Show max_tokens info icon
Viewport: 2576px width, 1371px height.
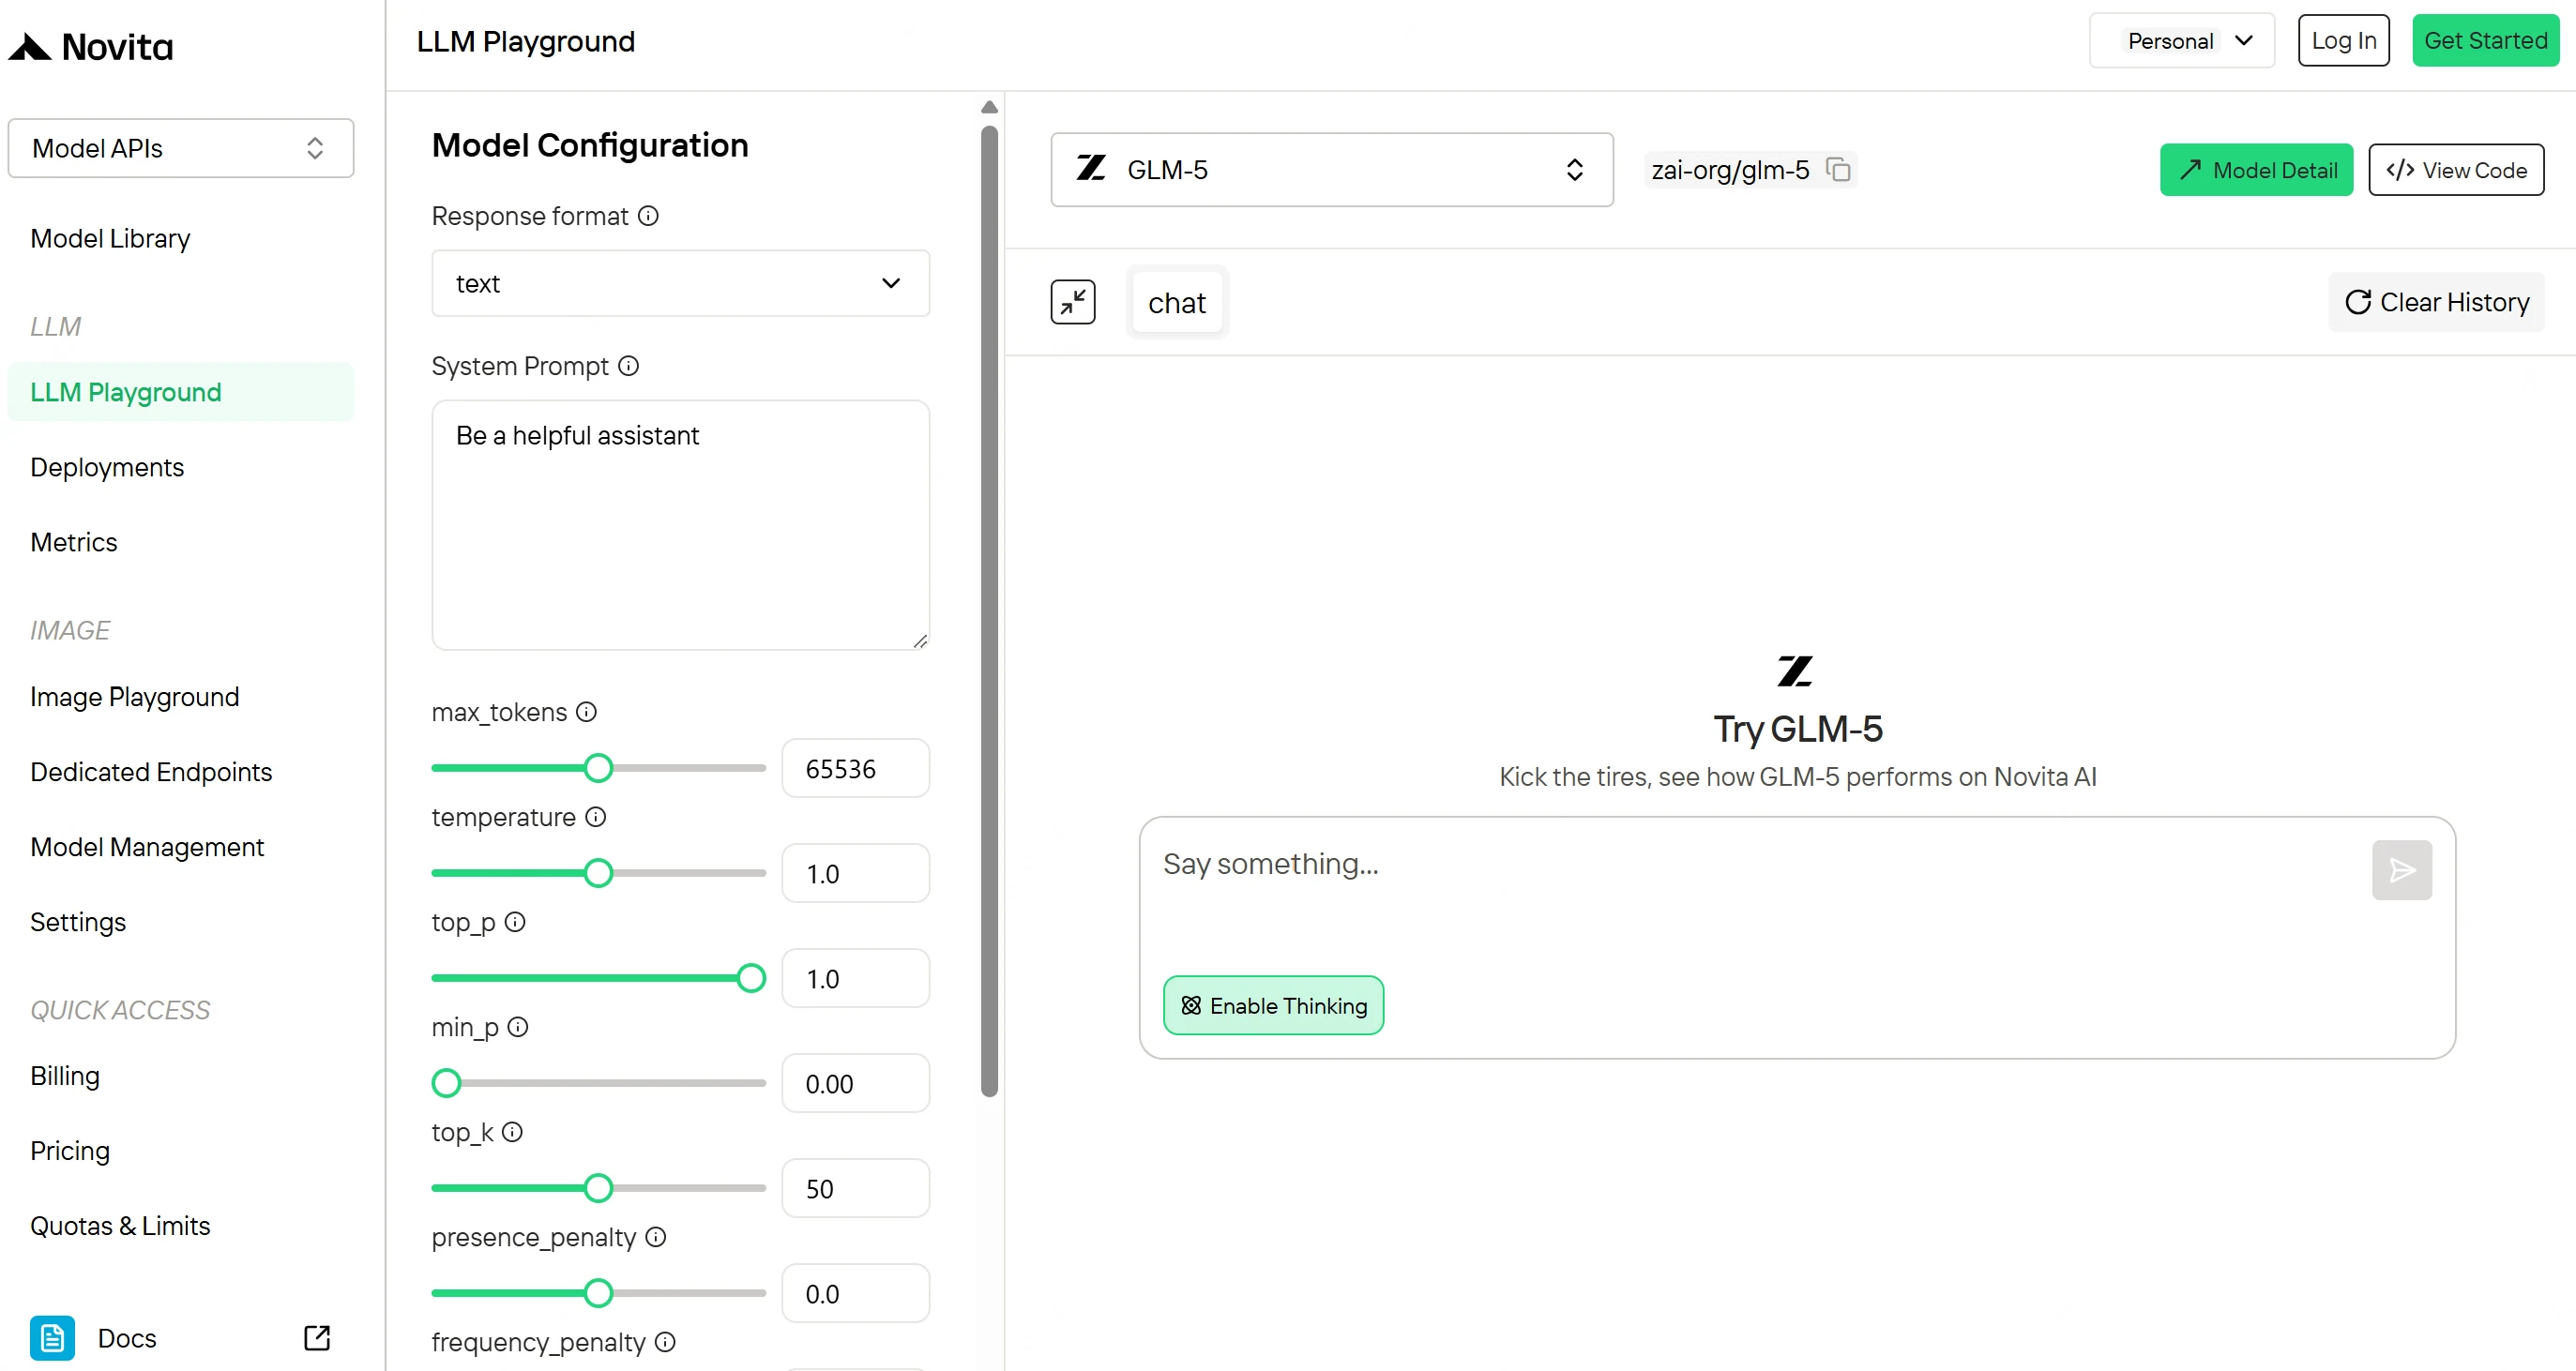587,711
